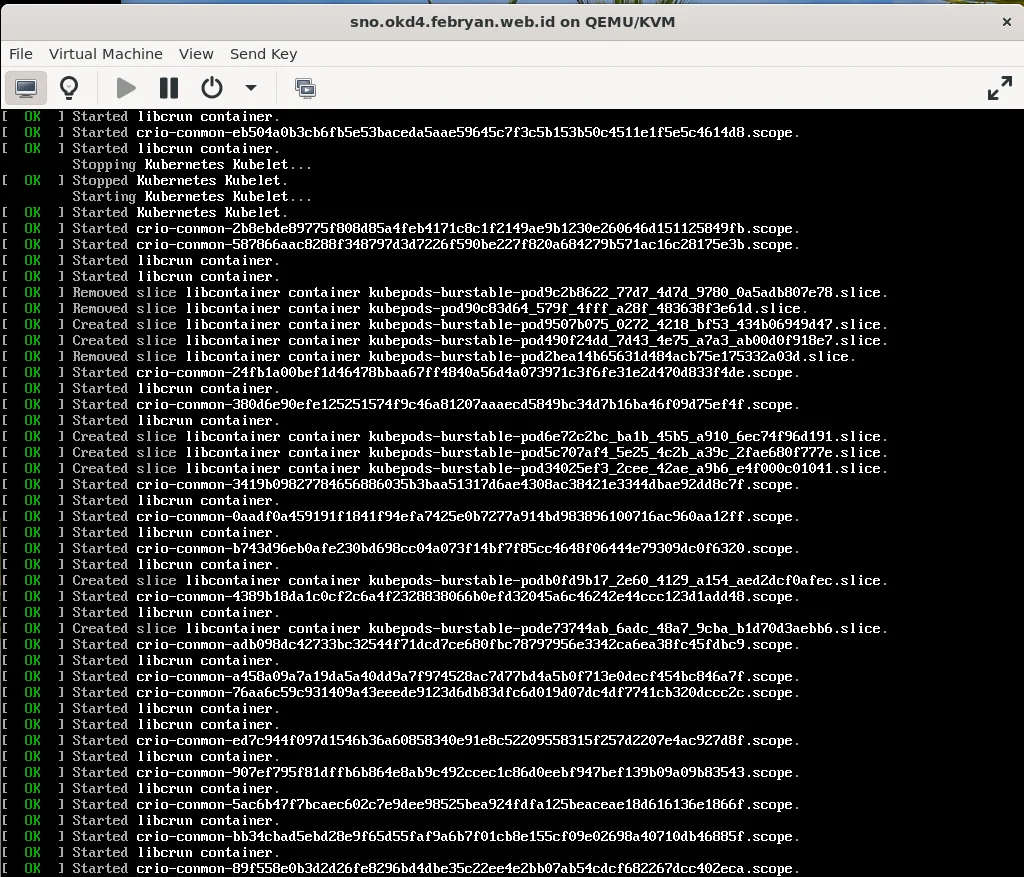Image resolution: width=1024 pixels, height=877 pixels.
Task: Enter fullscreen using the expand arrows icon
Action: 1000,88
